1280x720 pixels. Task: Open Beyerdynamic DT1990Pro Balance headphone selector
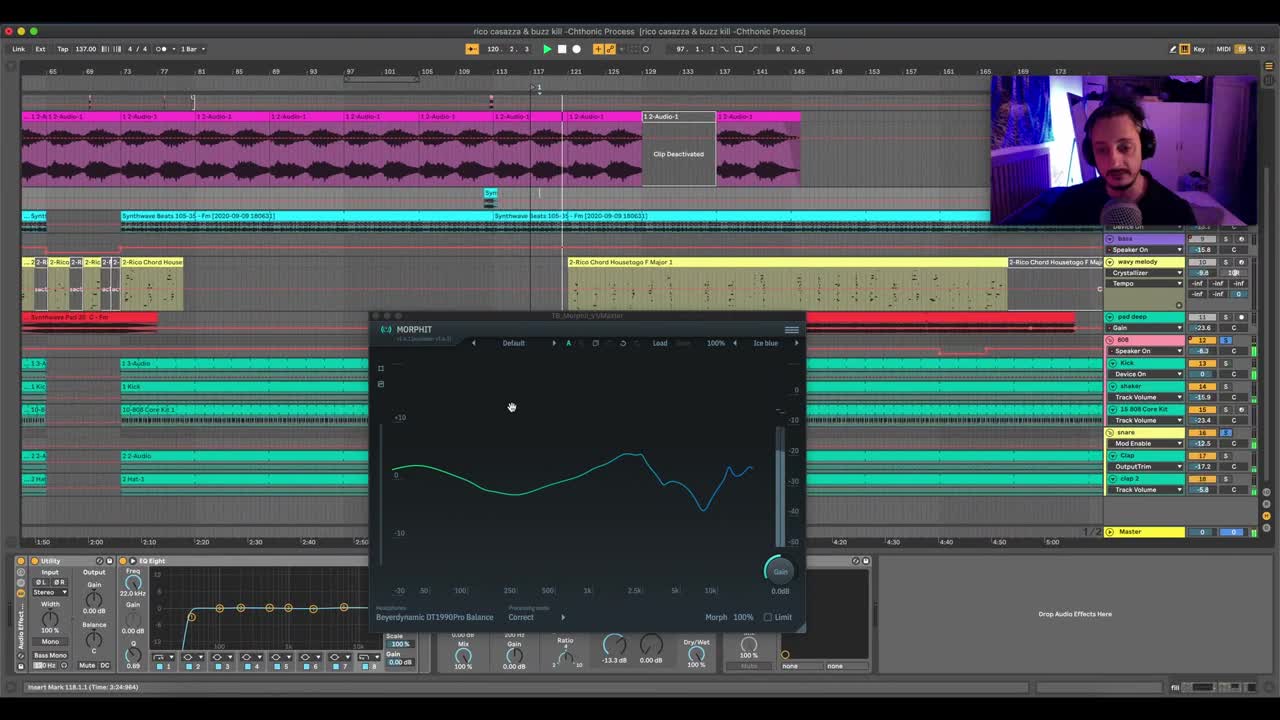tap(435, 617)
